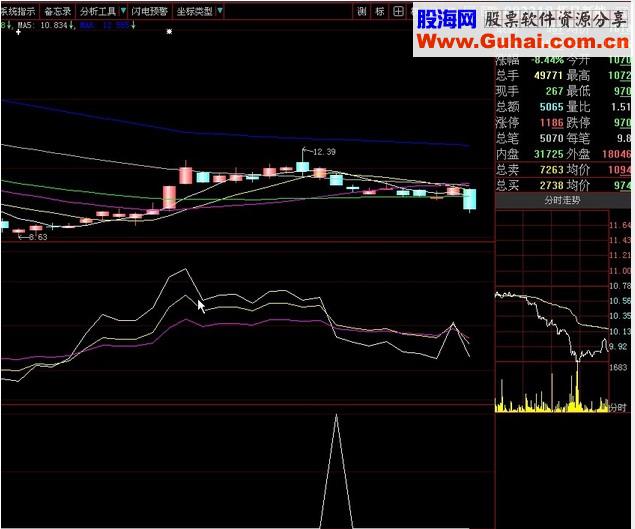
Task: Click the cyan candlestick under the 12.39 marker
Action: [303, 165]
